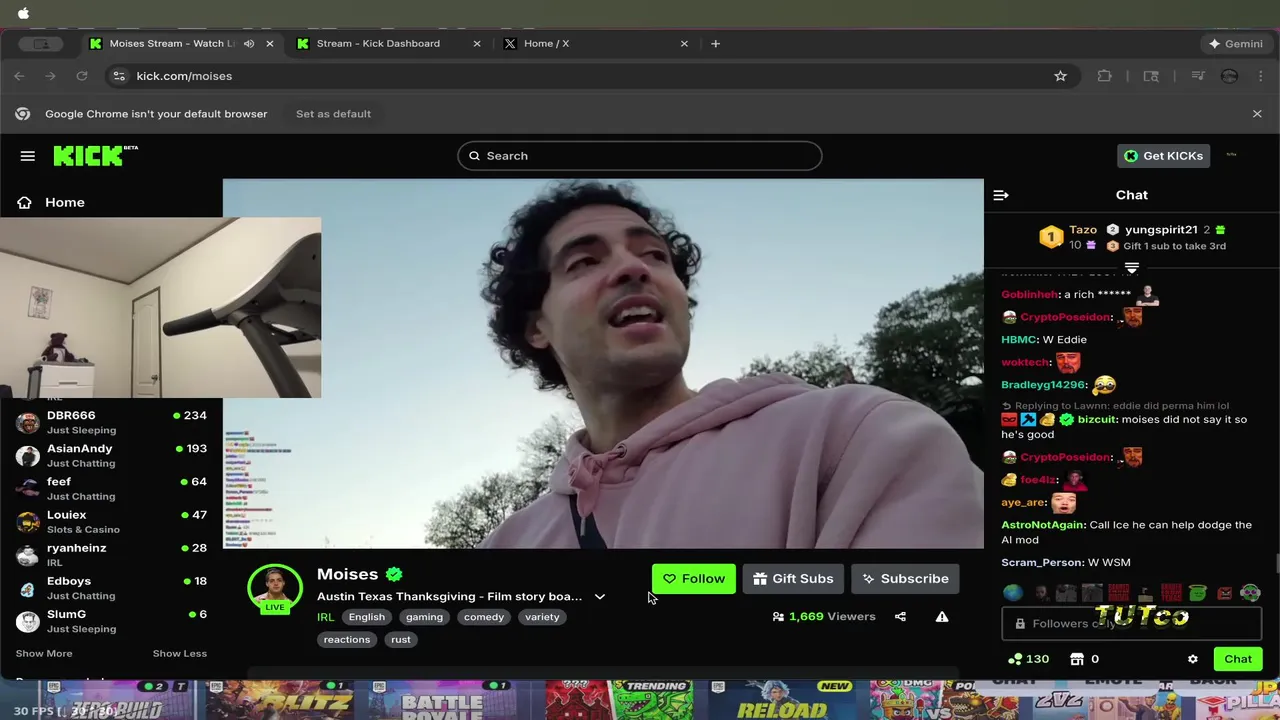The width and height of the screenshot is (1280, 720).
Task: Click the English tag
Action: pyautogui.click(x=366, y=617)
